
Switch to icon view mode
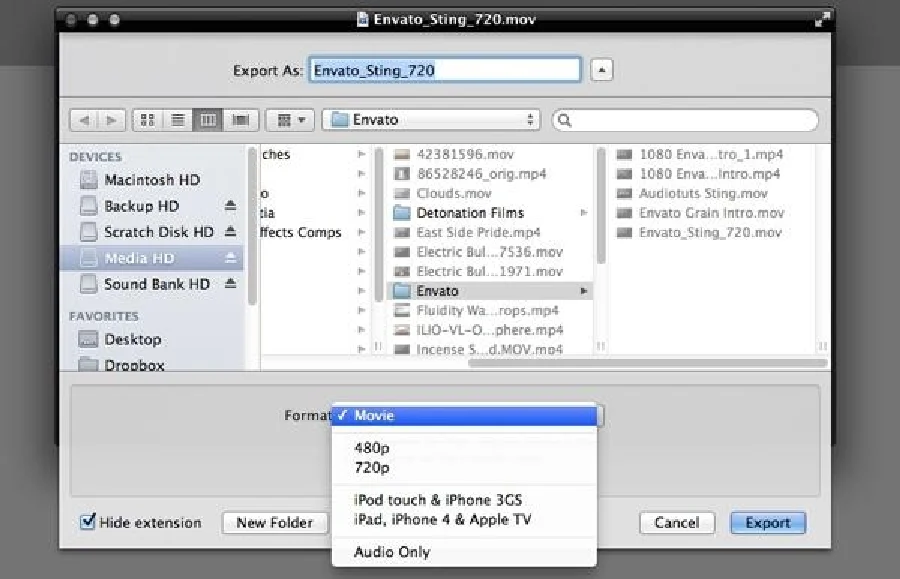(x=148, y=120)
